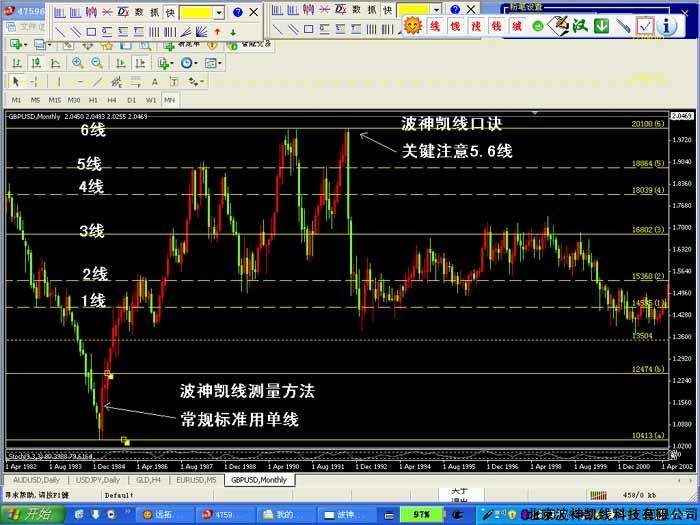
Task: Click the yellow color box in right floating toolbar
Action: pos(414,9)
